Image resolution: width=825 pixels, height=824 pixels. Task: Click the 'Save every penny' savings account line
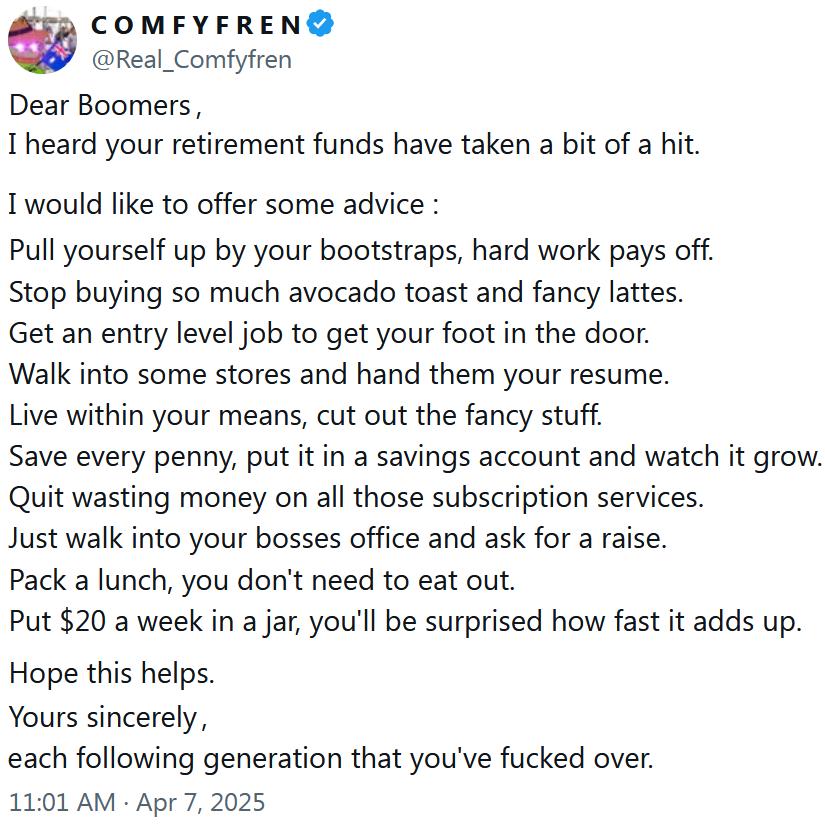tap(415, 457)
